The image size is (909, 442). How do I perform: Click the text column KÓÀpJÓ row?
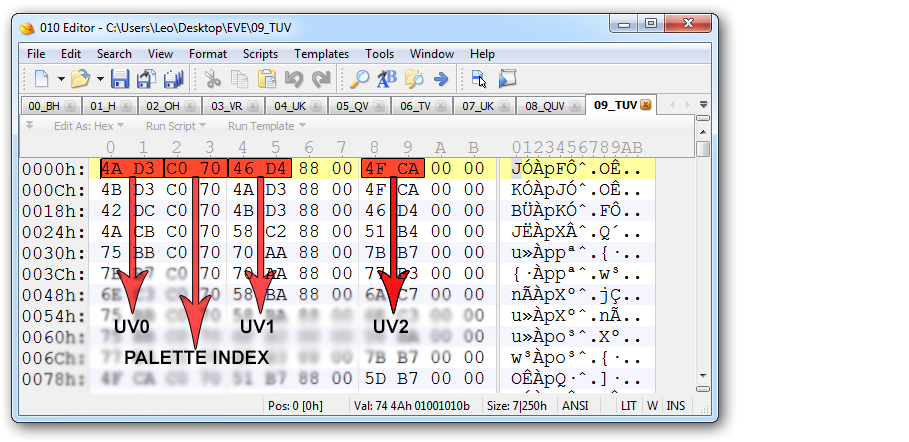coord(577,190)
